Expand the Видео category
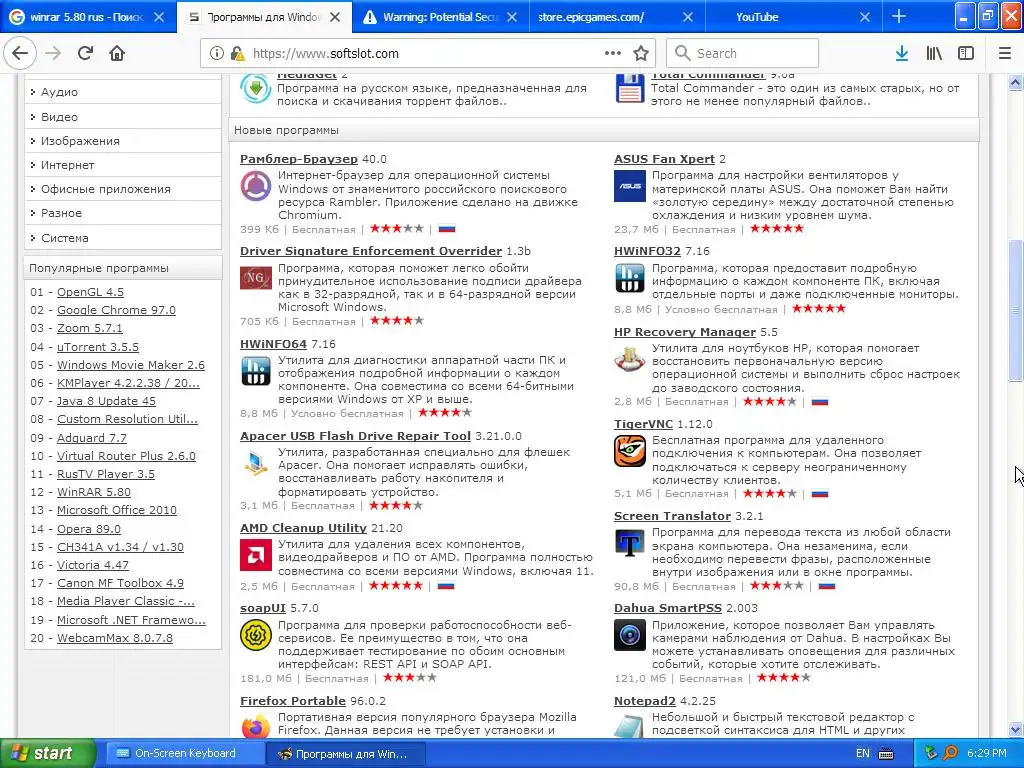This screenshot has width=1024, height=768. [x=123, y=117]
